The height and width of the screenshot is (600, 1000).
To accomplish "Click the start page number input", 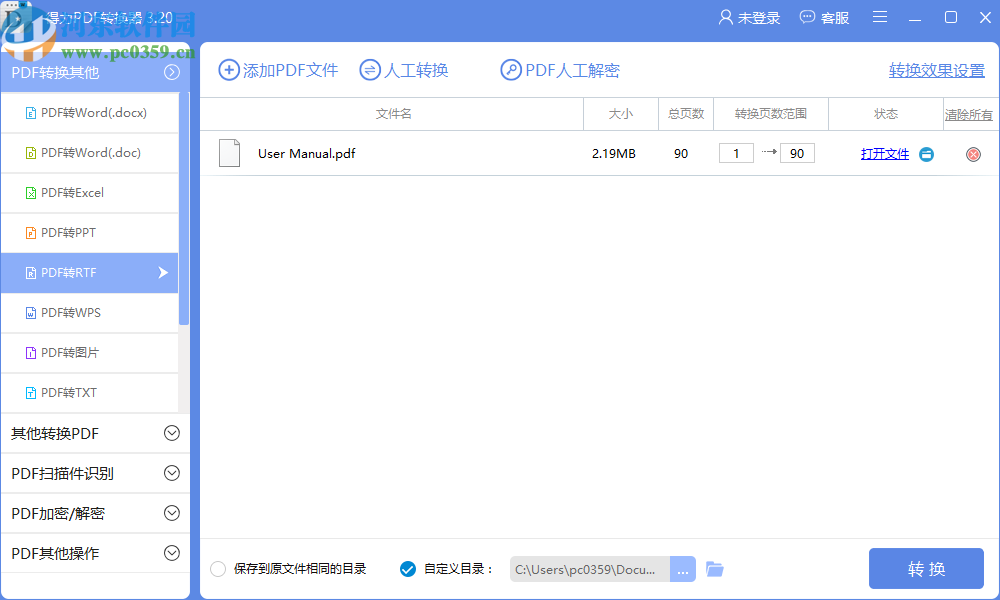I will pos(736,153).
